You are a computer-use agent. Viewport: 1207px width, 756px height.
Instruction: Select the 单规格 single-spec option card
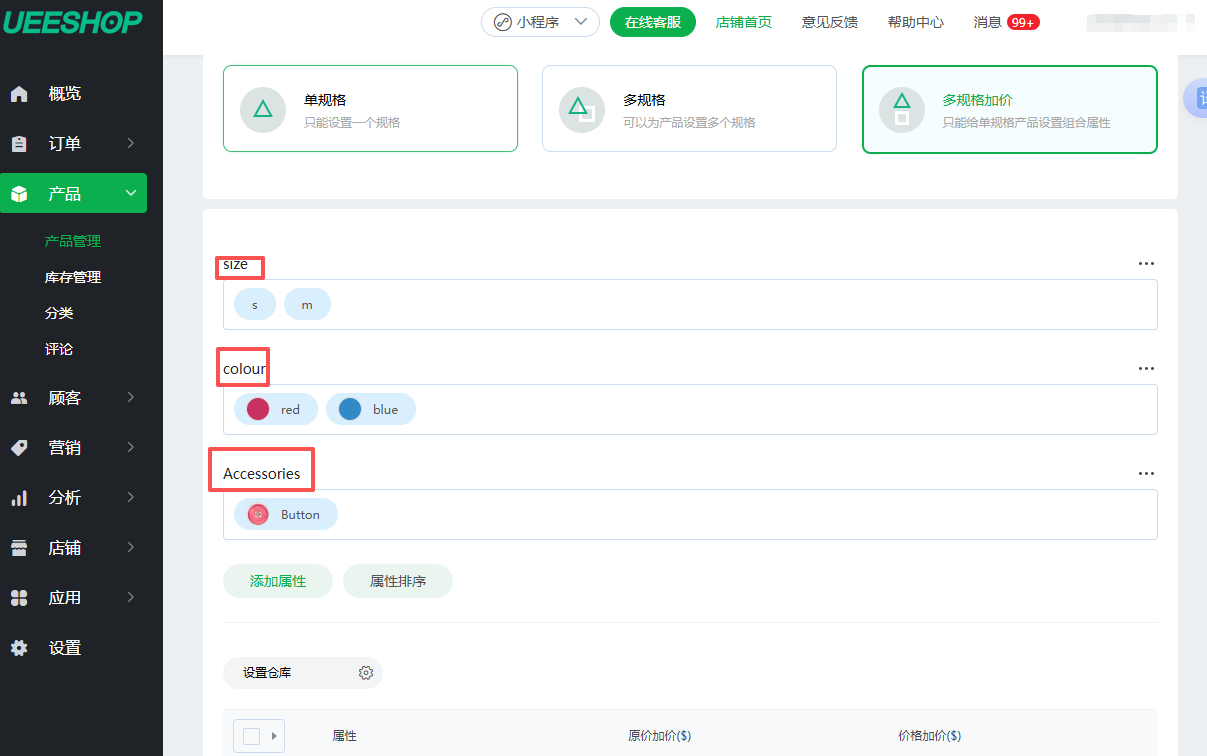(370, 109)
